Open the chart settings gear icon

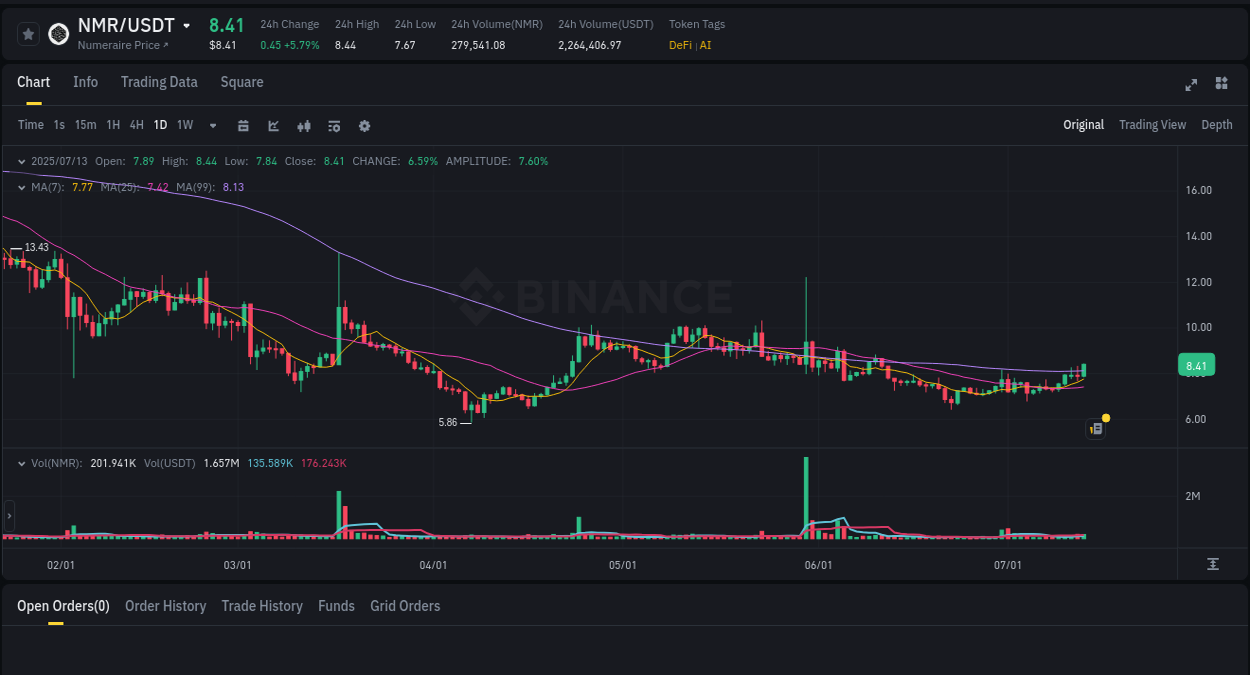tap(364, 126)
